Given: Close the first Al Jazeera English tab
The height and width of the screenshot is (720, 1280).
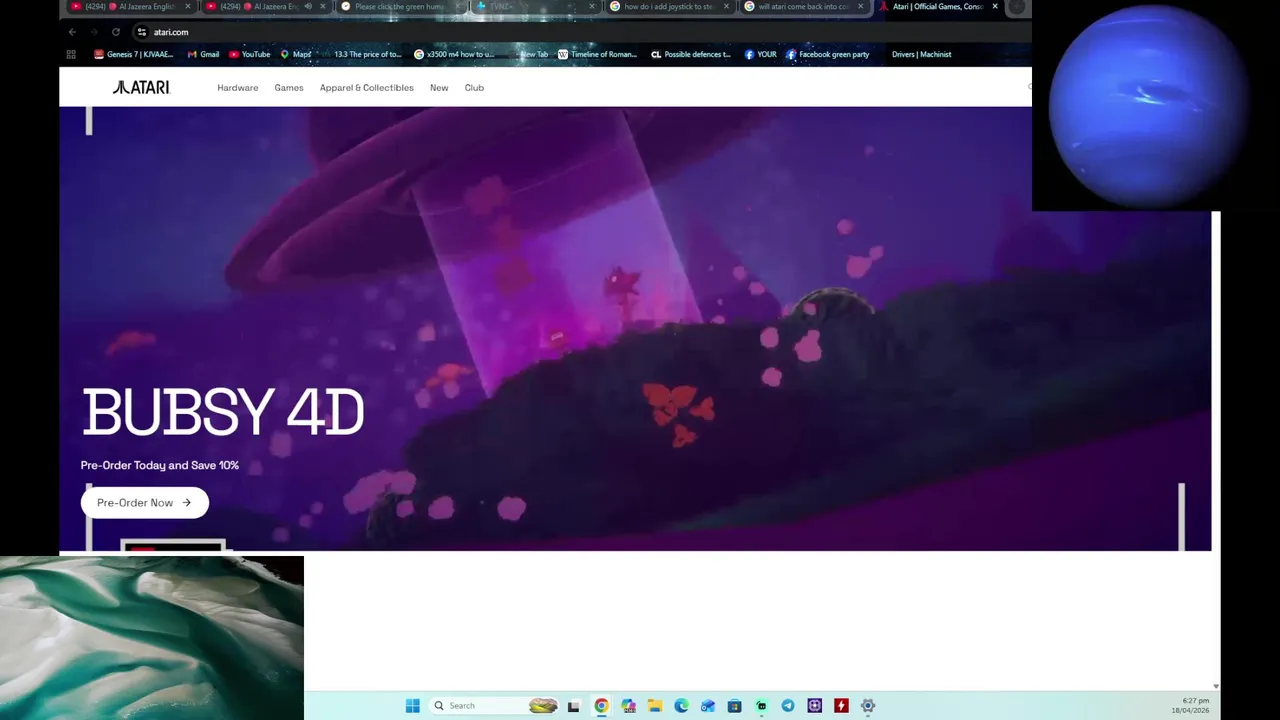Looking at the screenshot, I should point(187,7).
